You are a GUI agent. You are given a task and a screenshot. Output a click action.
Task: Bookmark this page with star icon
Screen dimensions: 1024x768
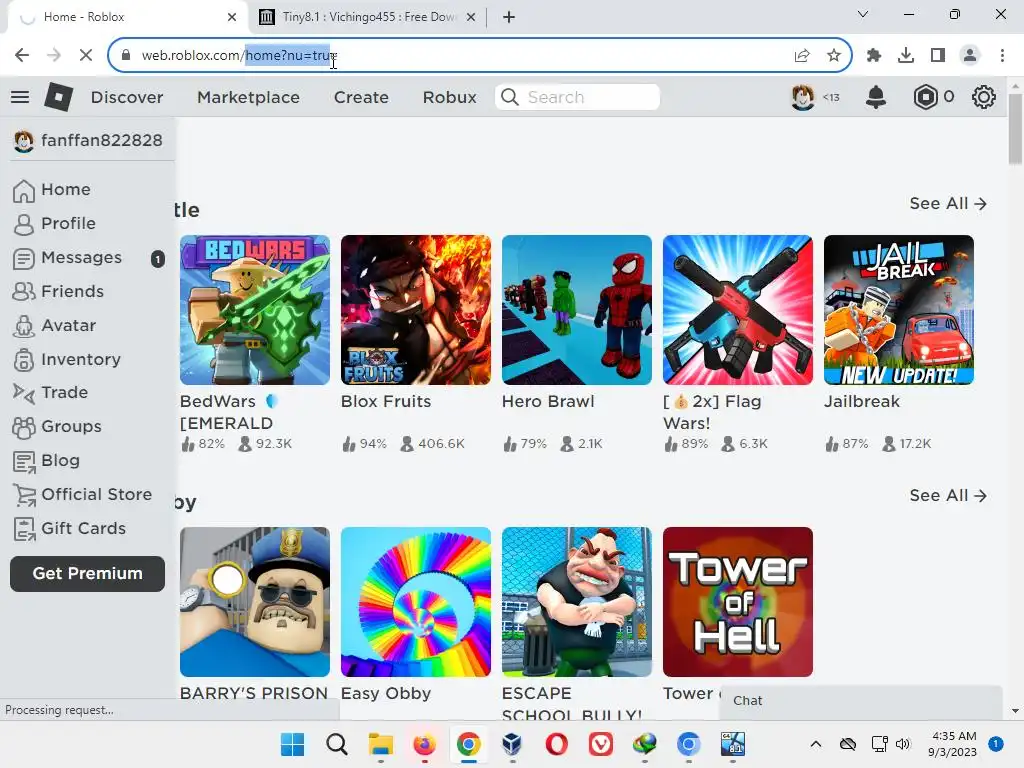coord(834,56)
